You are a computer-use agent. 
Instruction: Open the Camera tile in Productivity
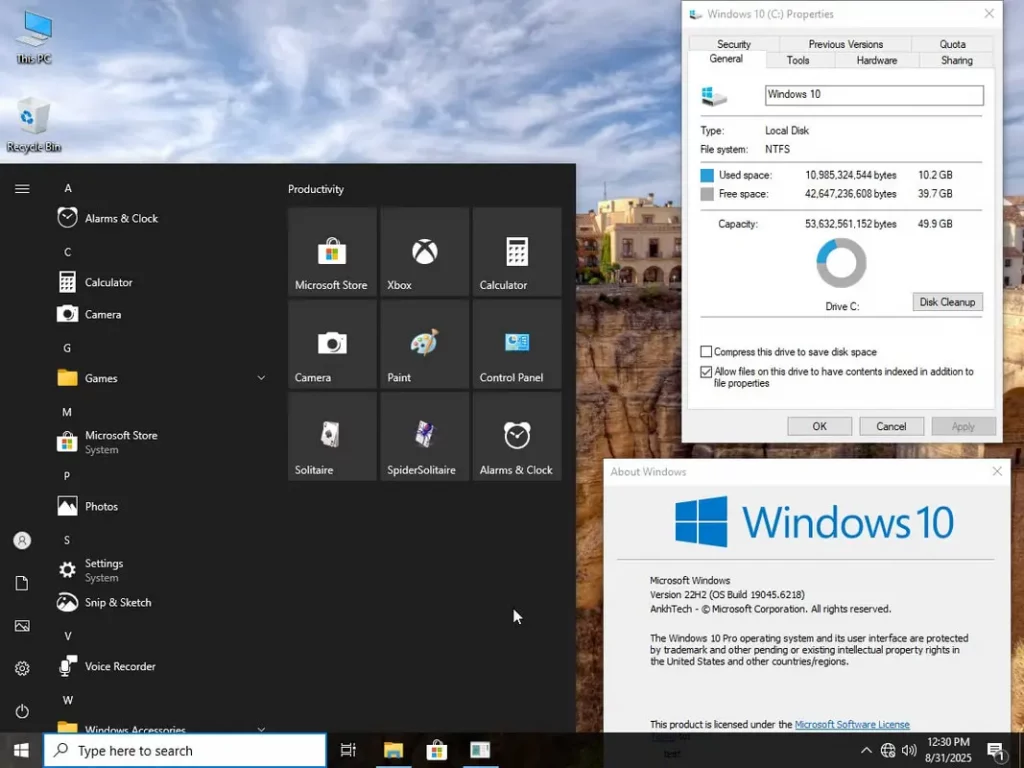point(332,344)
